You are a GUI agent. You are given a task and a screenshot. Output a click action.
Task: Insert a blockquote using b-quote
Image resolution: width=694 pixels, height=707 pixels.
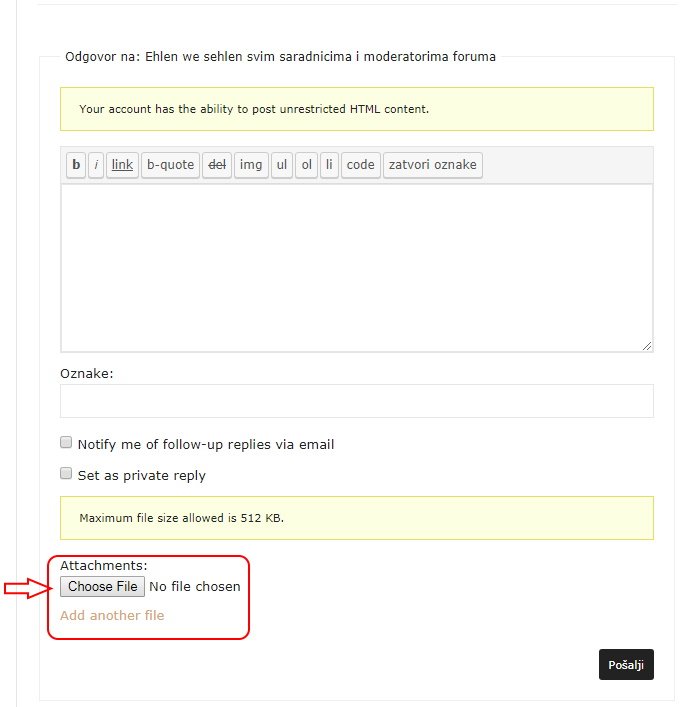[170, 165]
